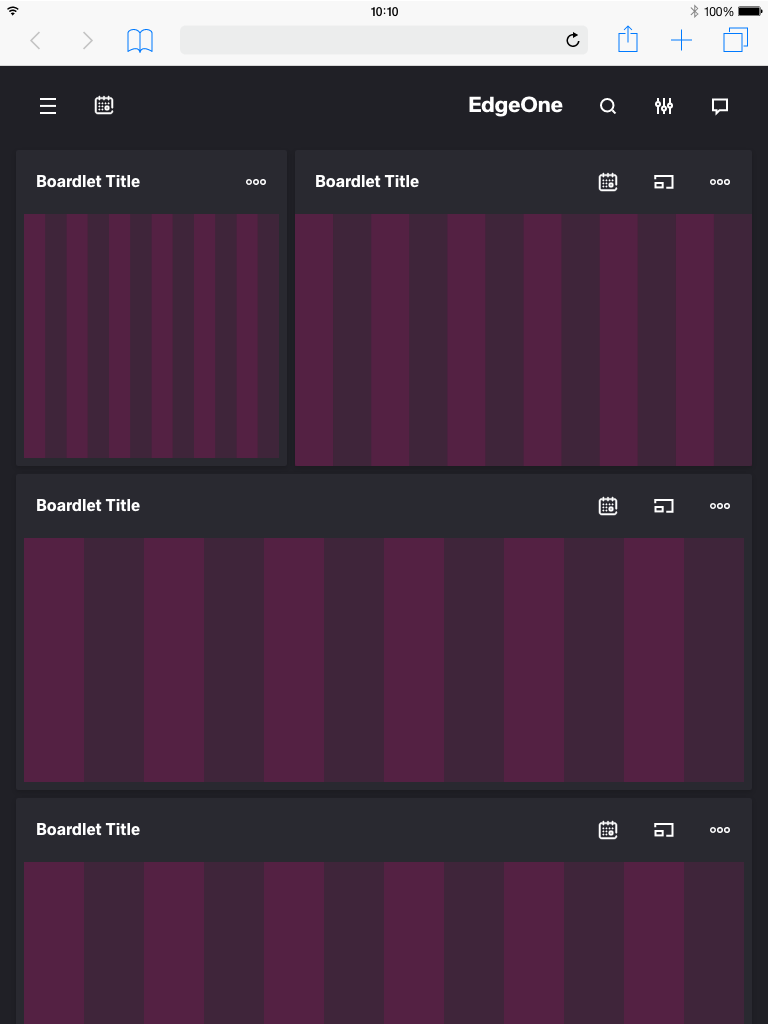Click the calendar icon next to hamburger menu
The image size is (768, 1024).
point(104,105)
